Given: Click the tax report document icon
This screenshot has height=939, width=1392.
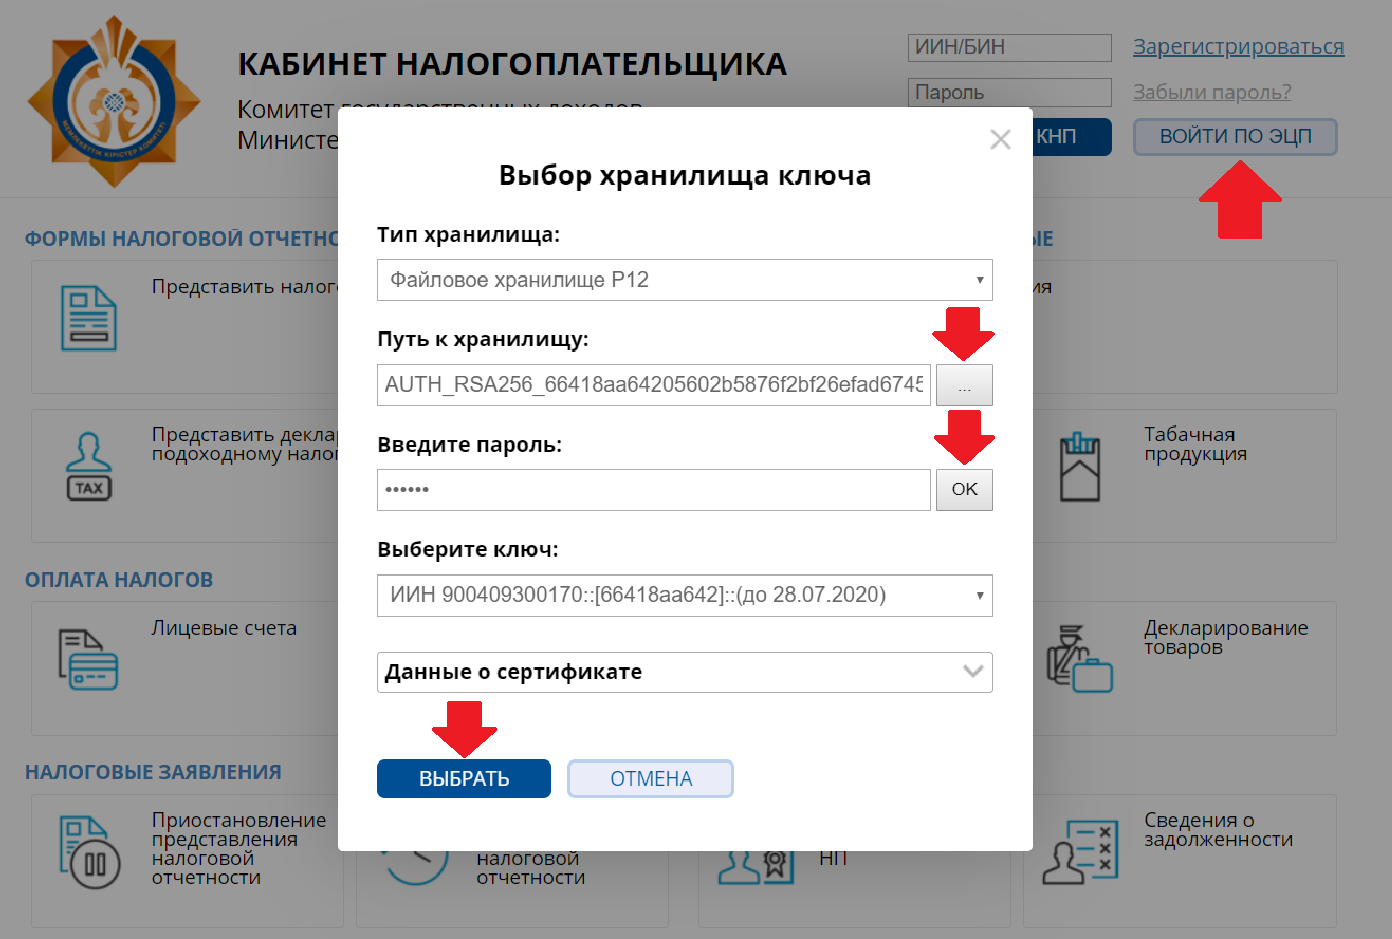Looking at the screenshot, I should [x=89, y=319].
